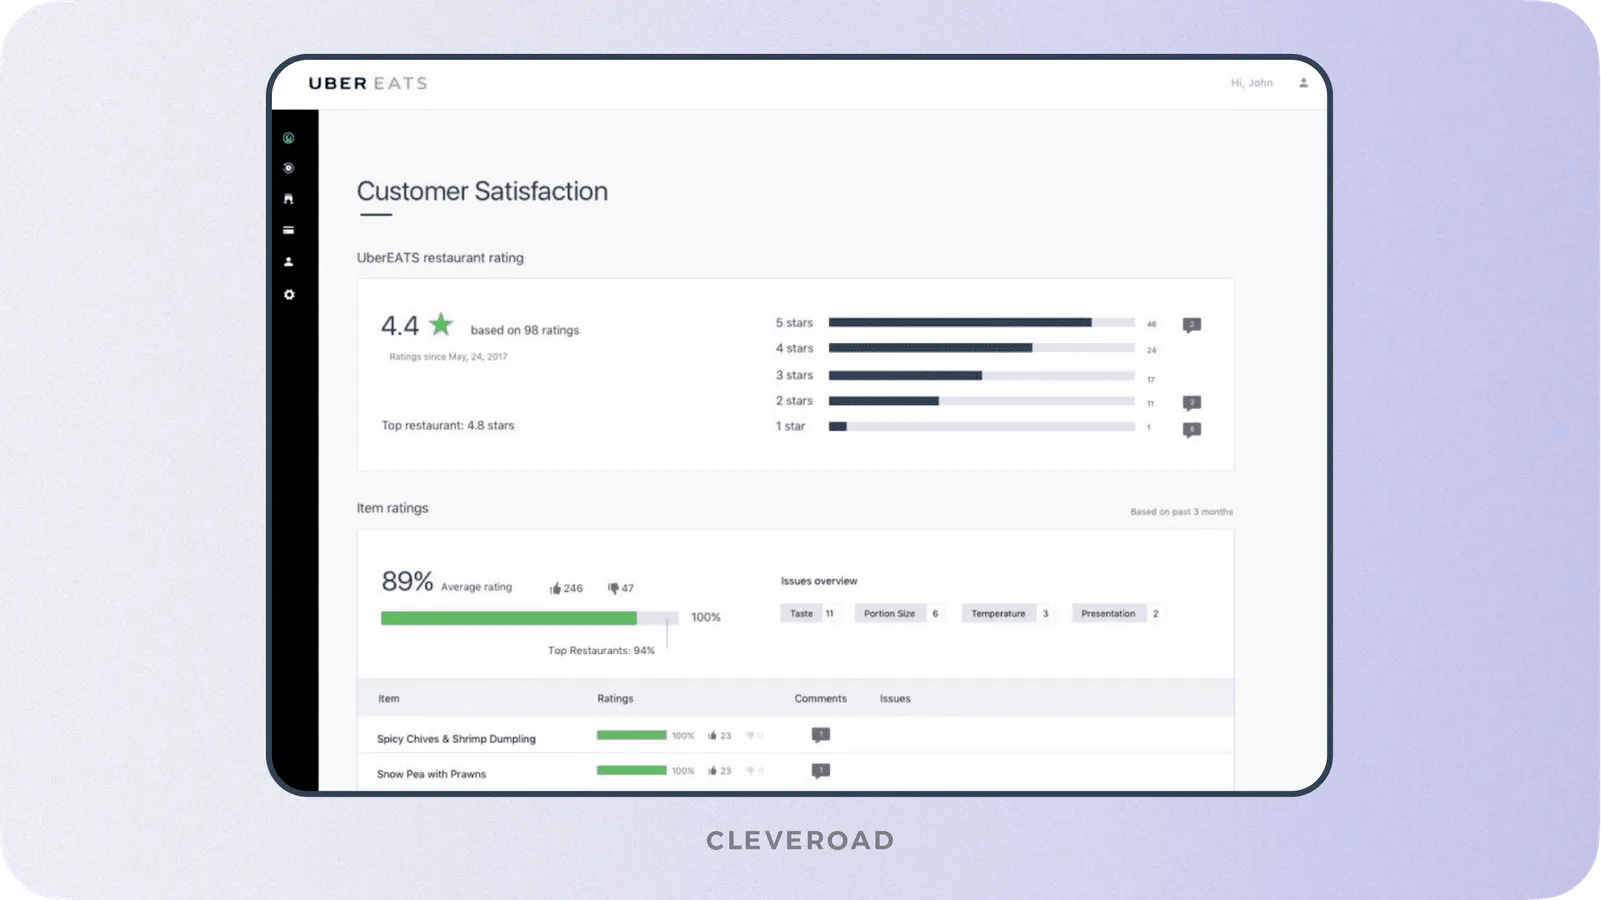Open the orders tracking icon in sidebar
This screenshot has height=900, width=1601.
[289, 168]
